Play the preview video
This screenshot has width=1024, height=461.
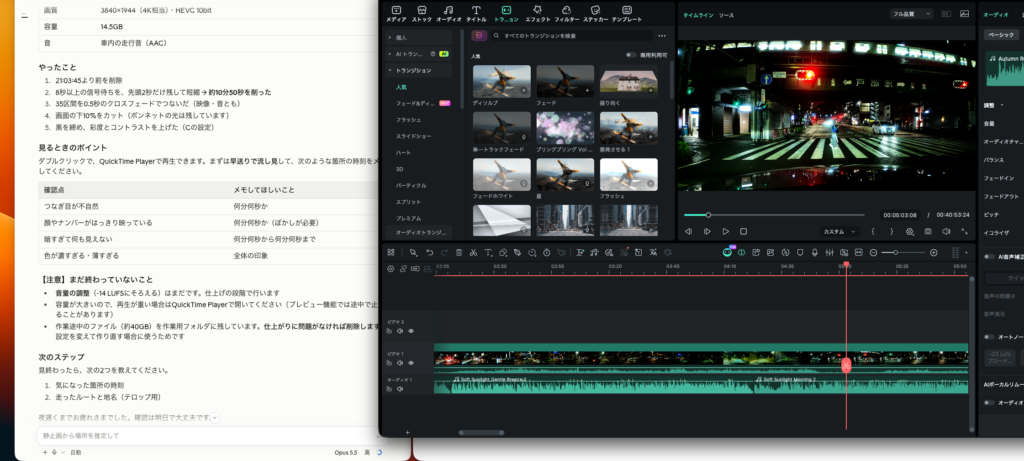(726, 232)
